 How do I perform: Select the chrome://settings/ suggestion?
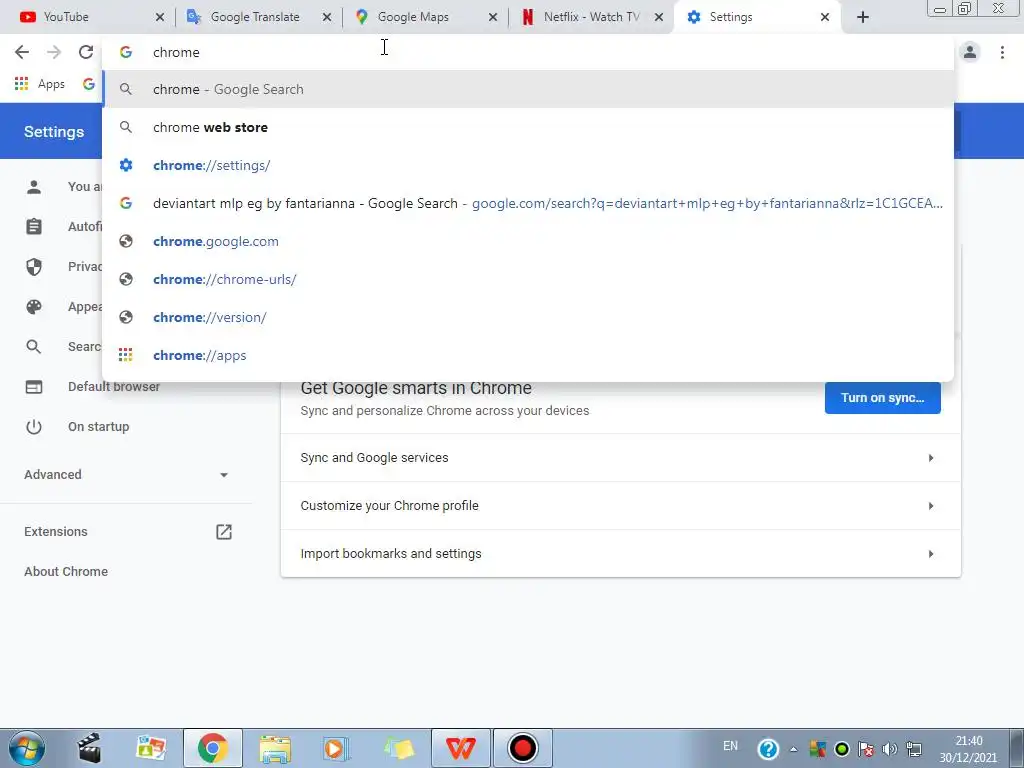[528, 165]
